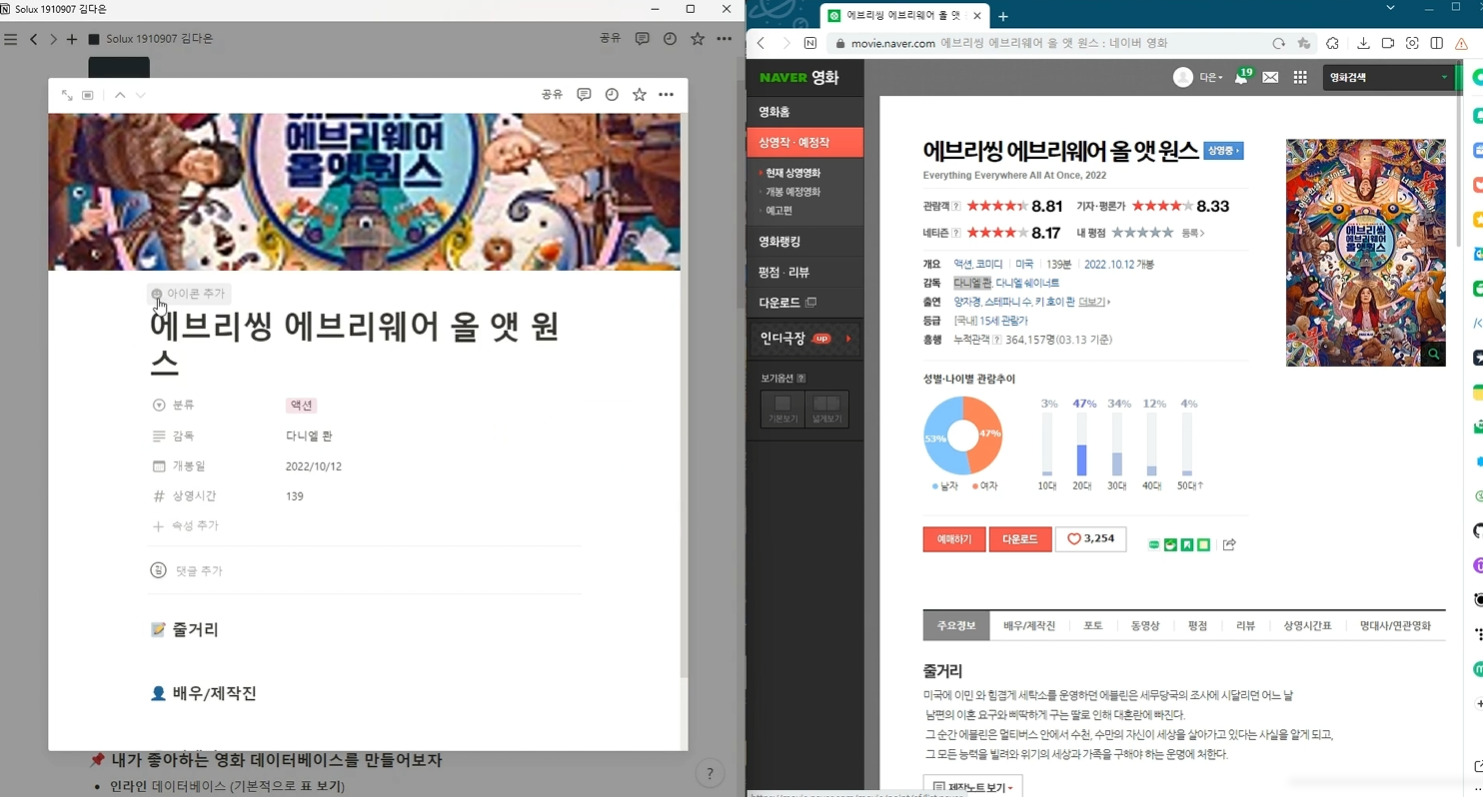Select the 139 상영시간 value
The height and width of the screenshot is (797, 1483).
[x=294, y=496]
